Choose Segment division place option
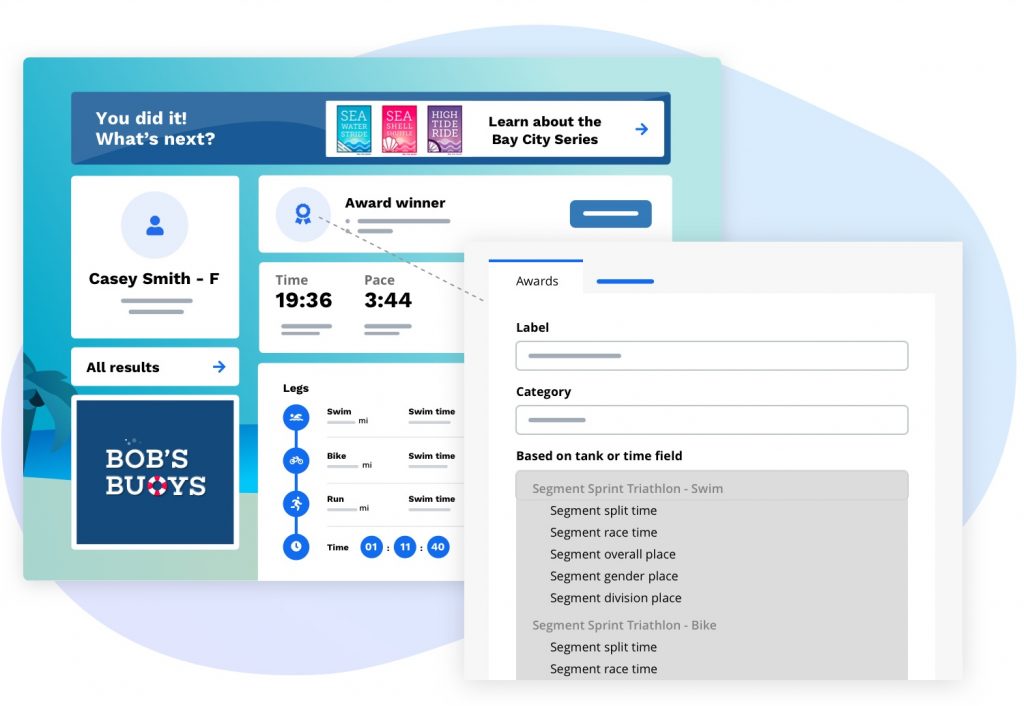 (x=615, y=598)
